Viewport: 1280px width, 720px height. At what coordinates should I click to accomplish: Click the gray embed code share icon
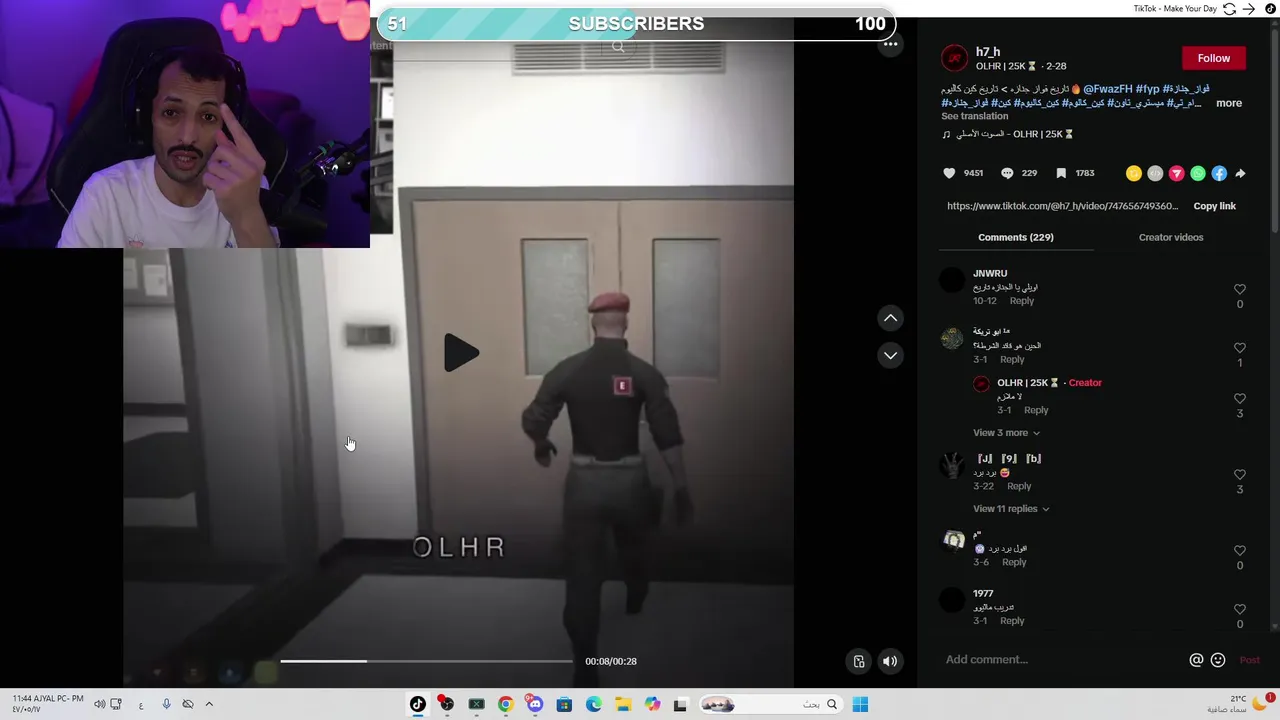pyautogui.click(x=1155, y=173)
